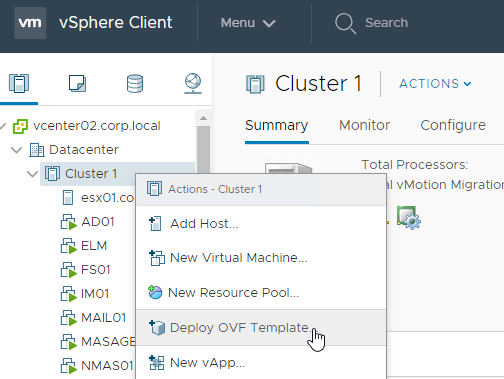The image size is (504, 379).
Task: Click the MASAGE VM icon
Action: 69,342
